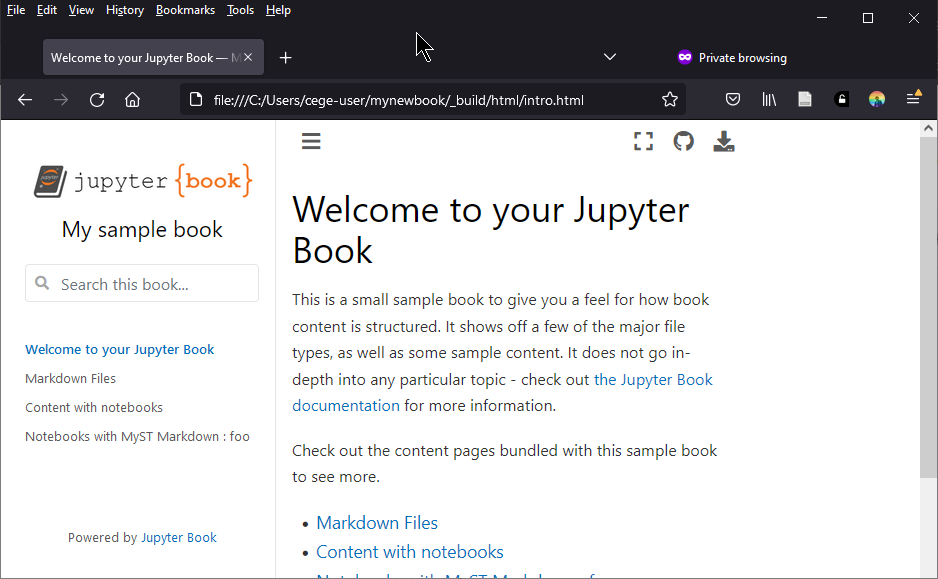This screenshot has width=938, height=579.
Task: Open the History menu
Action: pyautogui.click(x=124, y=10)
